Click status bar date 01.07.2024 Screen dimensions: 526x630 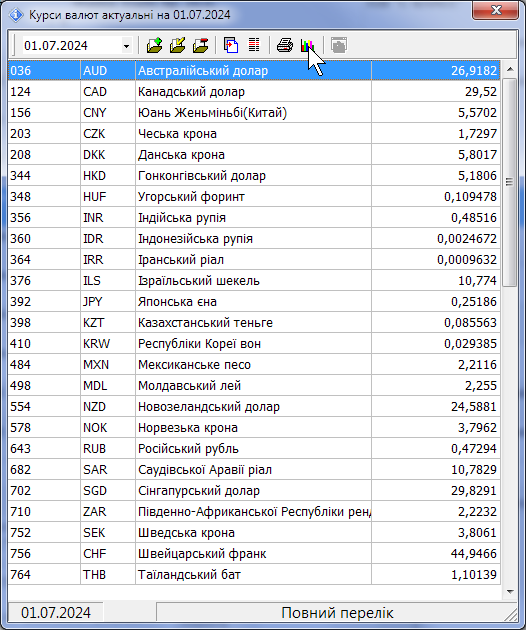[55, 613]
